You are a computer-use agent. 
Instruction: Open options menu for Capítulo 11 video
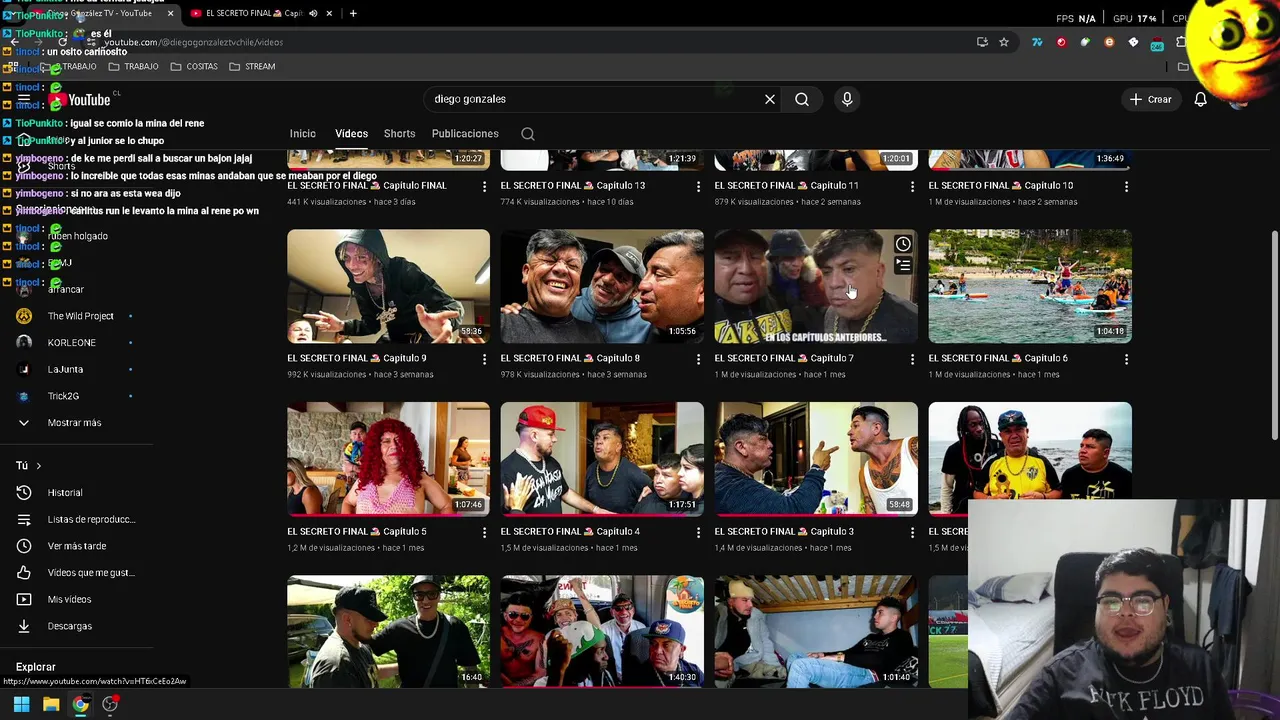[x=912, y=186]
